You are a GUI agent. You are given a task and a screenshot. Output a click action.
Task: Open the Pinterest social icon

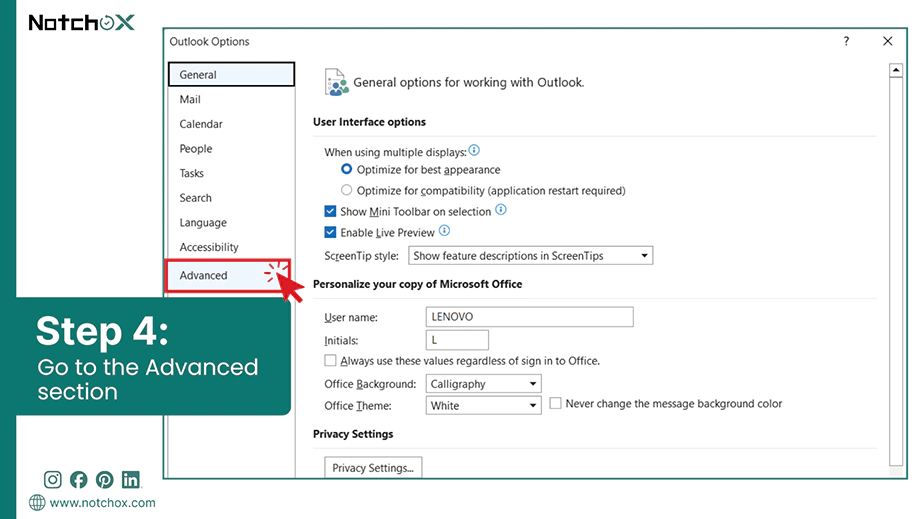[105, 480]
